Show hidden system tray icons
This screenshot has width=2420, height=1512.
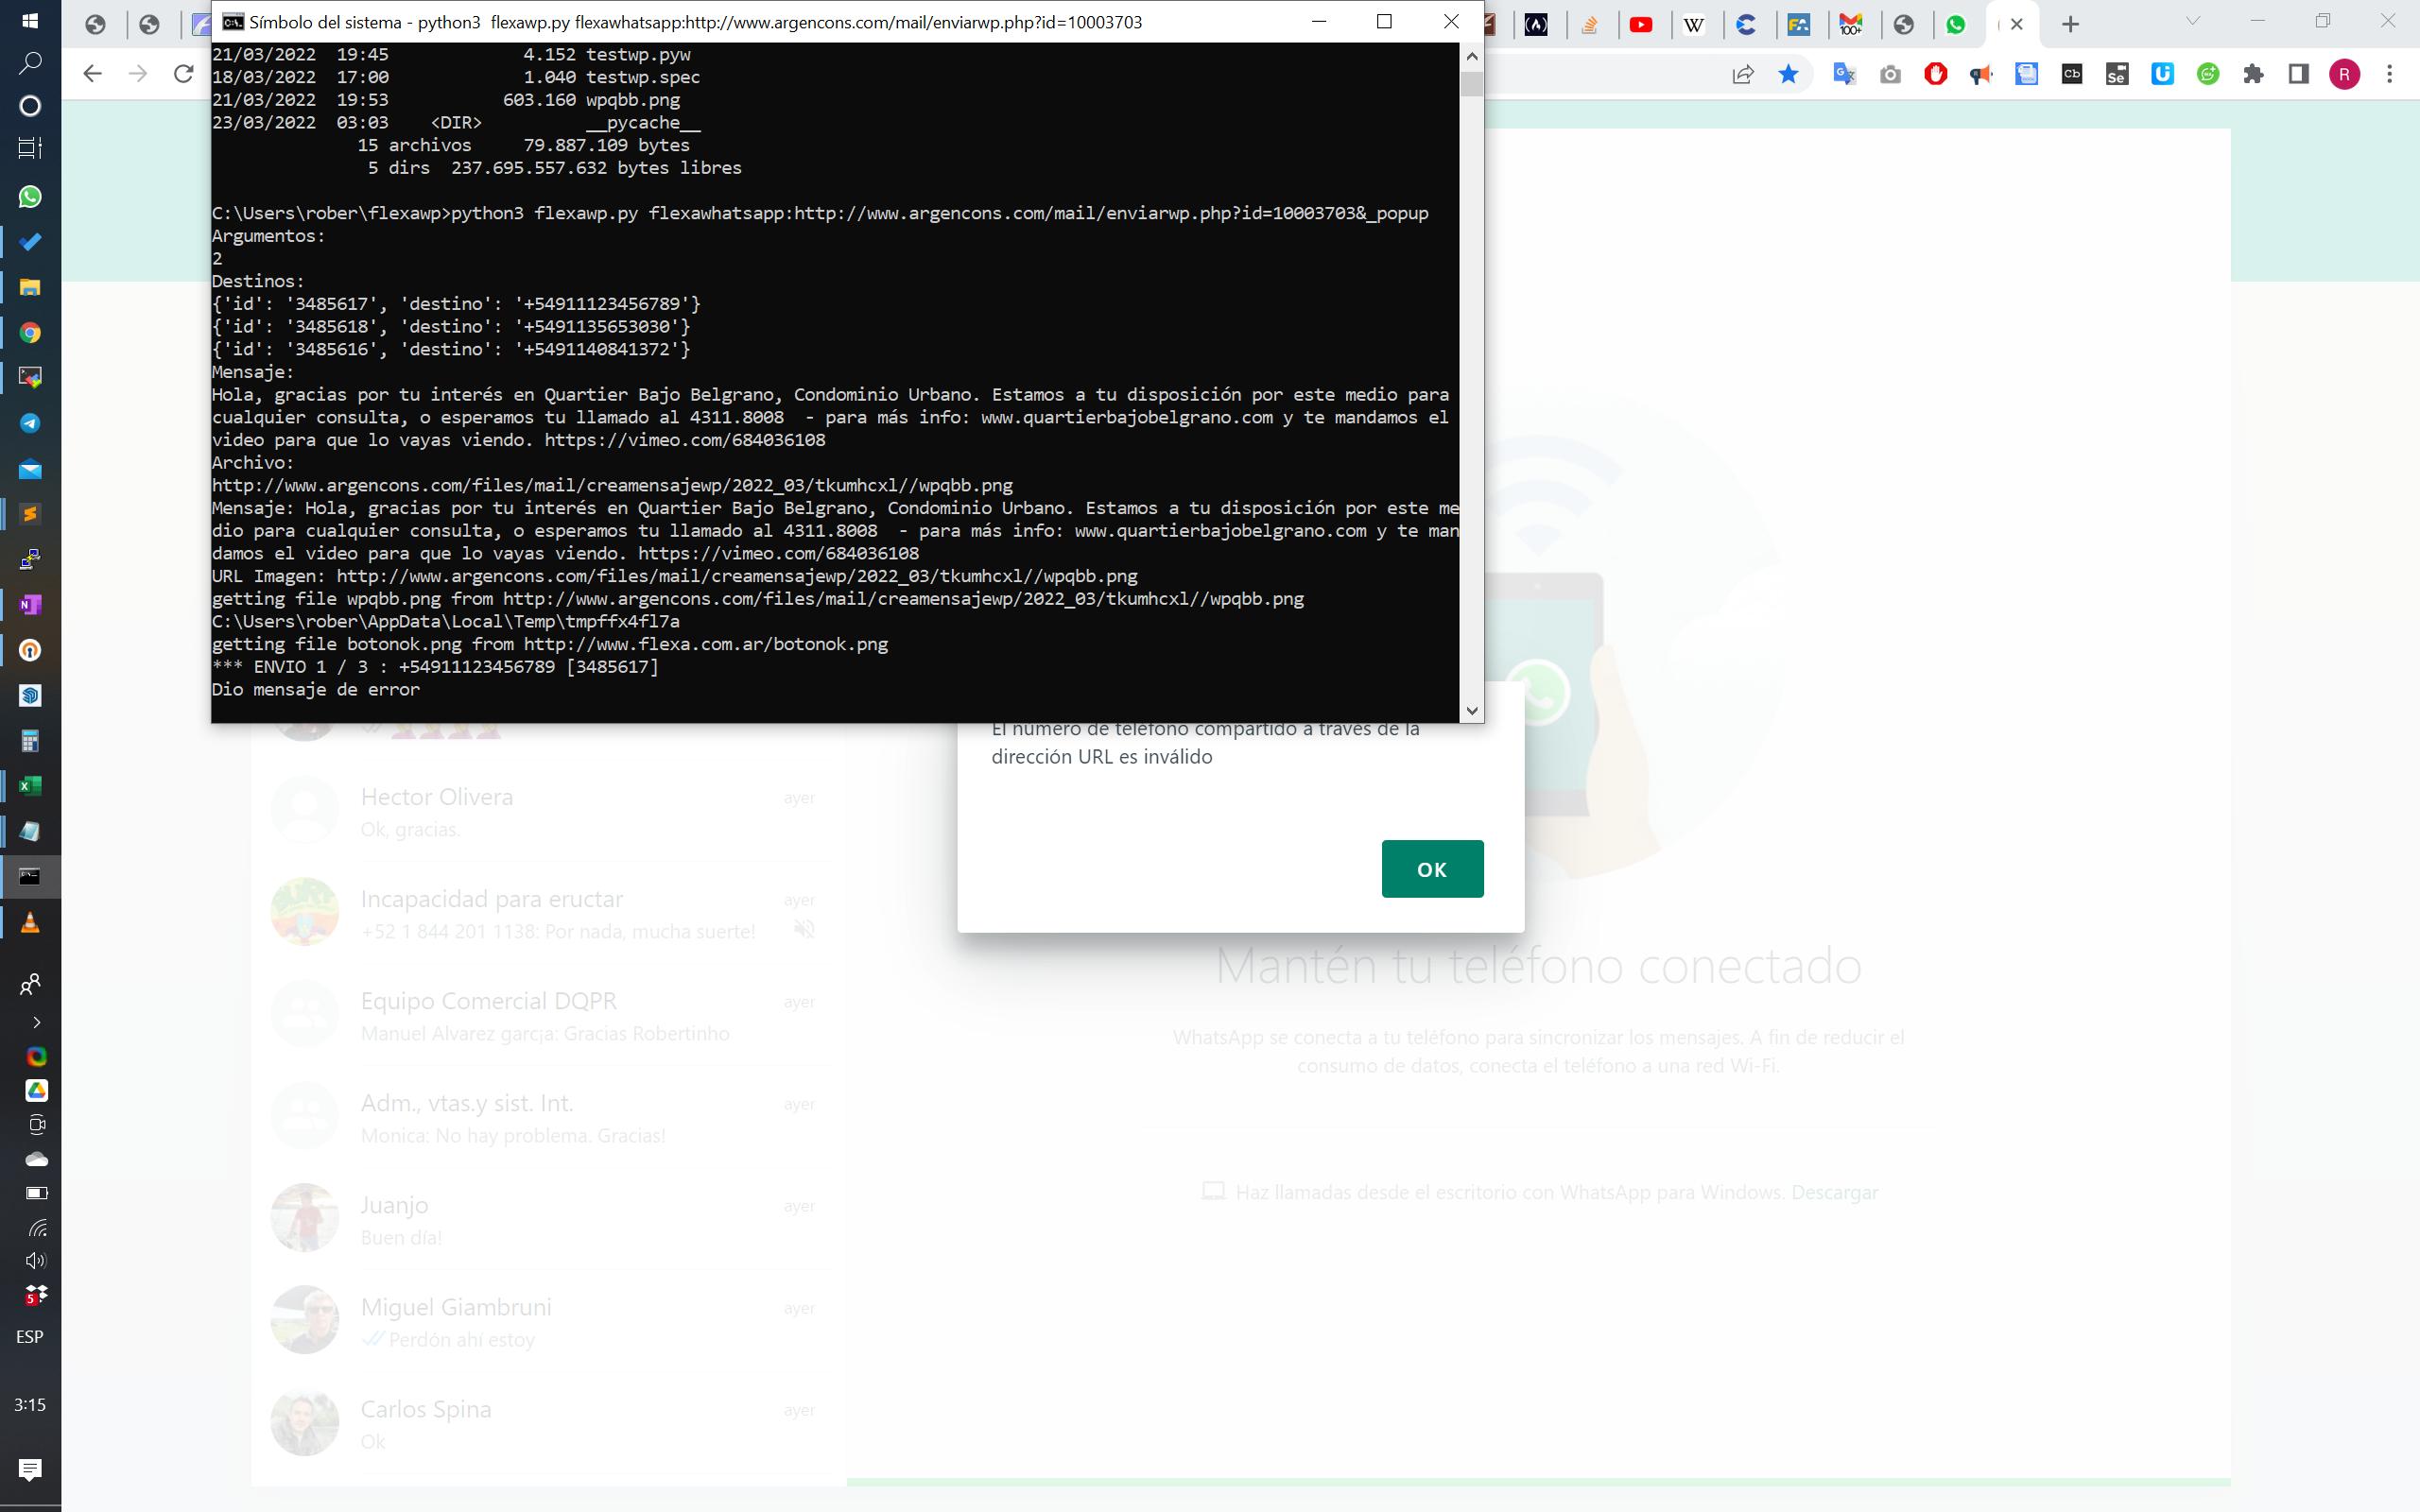tap(36, 1022)
